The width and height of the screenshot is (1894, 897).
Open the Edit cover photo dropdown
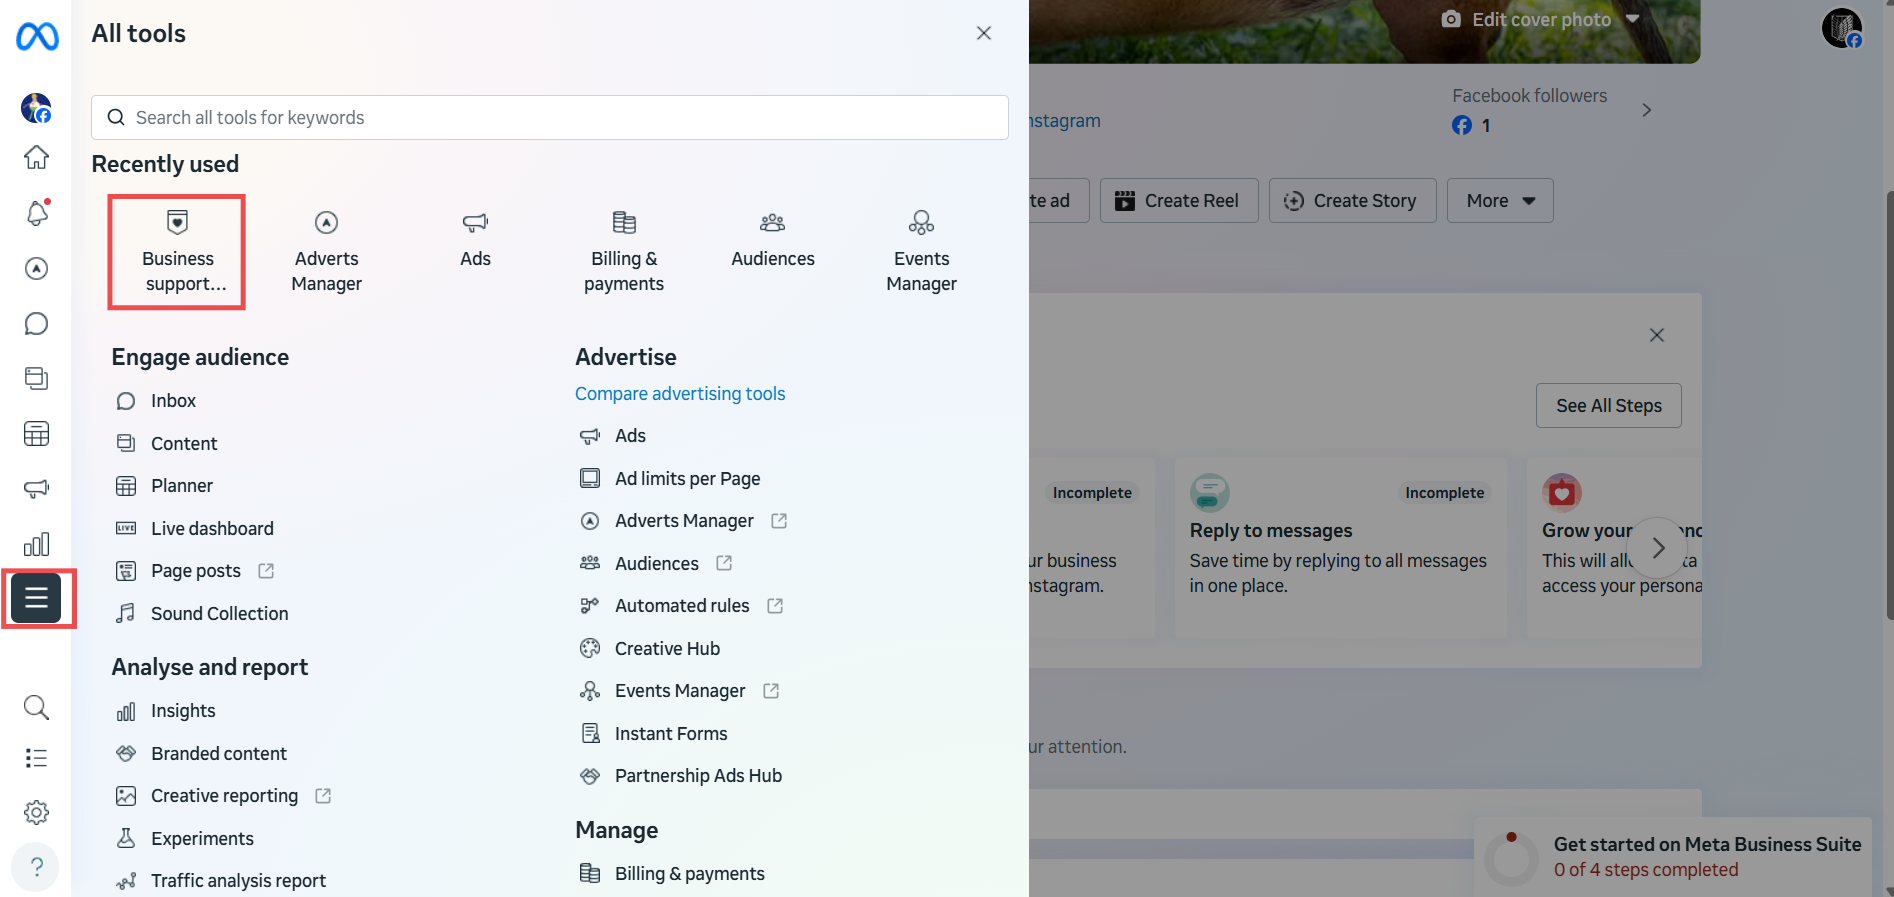[1540, 20]
